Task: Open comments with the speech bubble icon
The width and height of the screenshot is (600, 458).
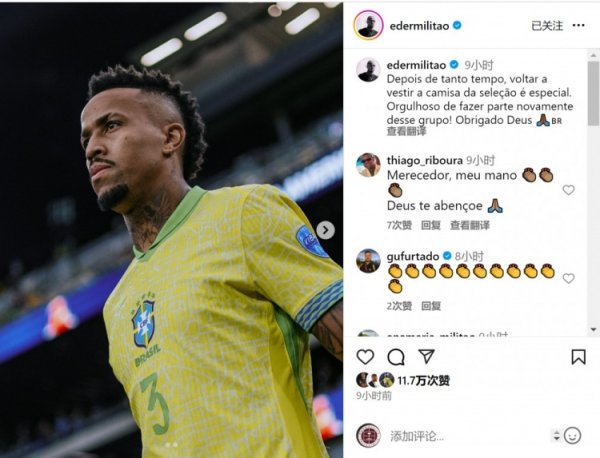Action: coord(396,357)
